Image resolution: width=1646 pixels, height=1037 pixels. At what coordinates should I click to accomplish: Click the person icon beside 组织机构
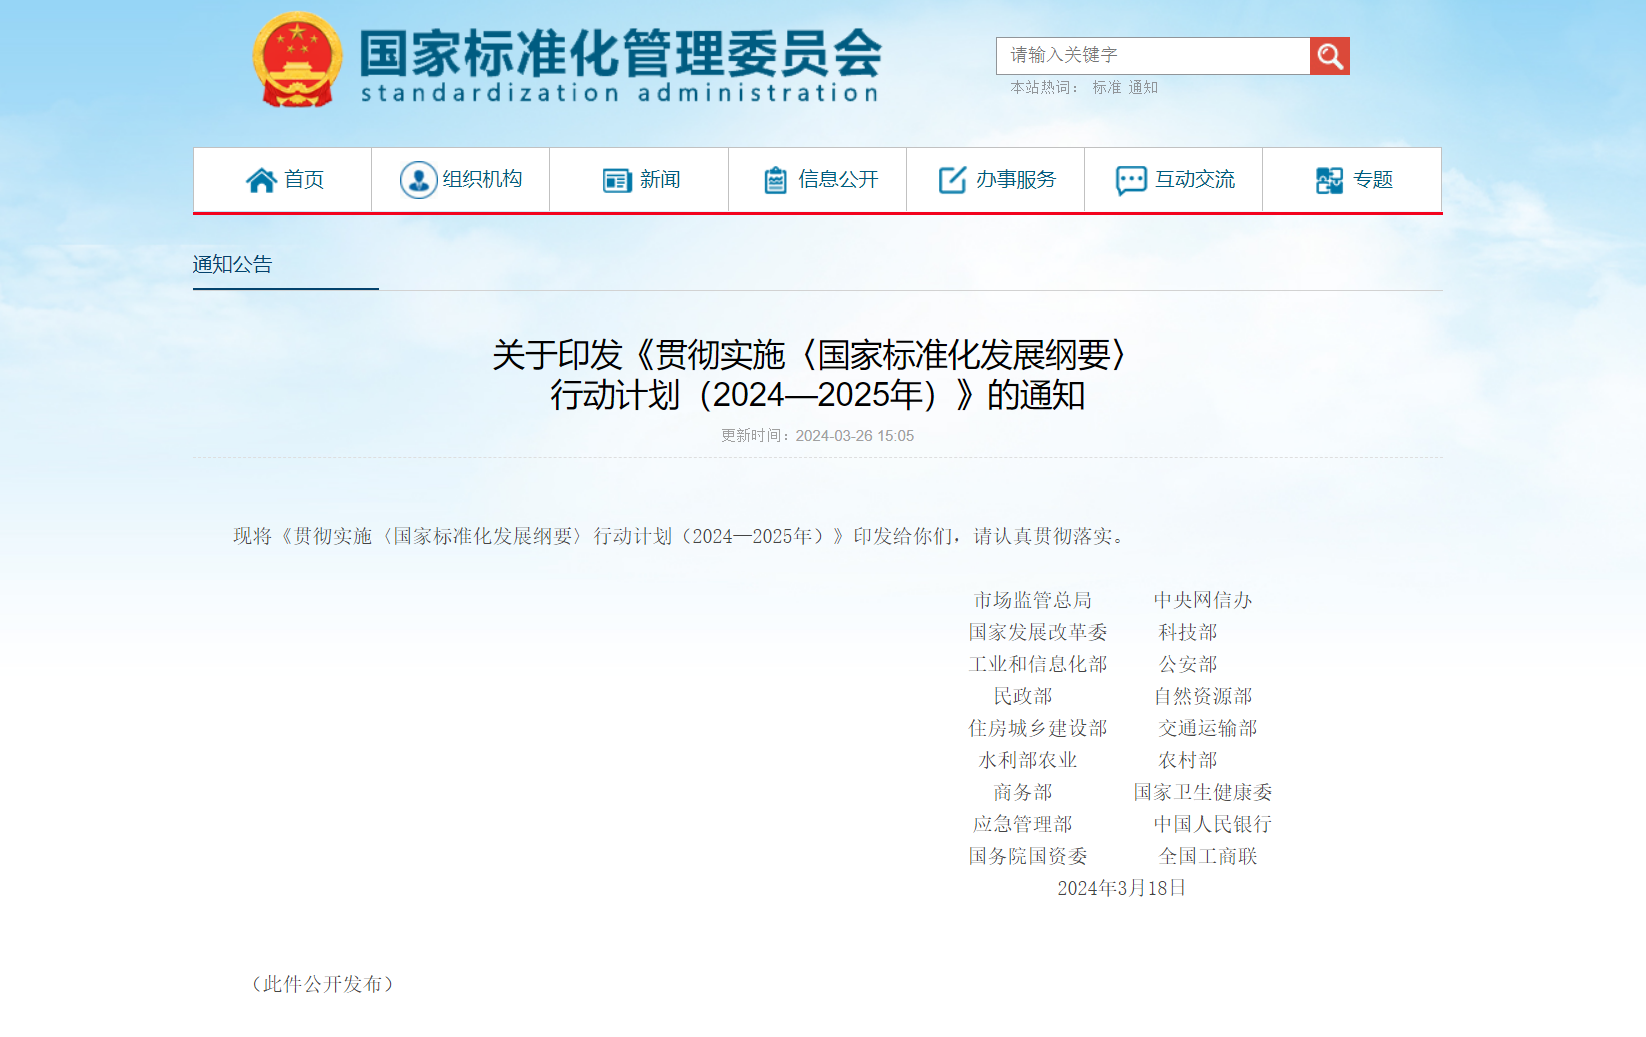coord(418,180)
